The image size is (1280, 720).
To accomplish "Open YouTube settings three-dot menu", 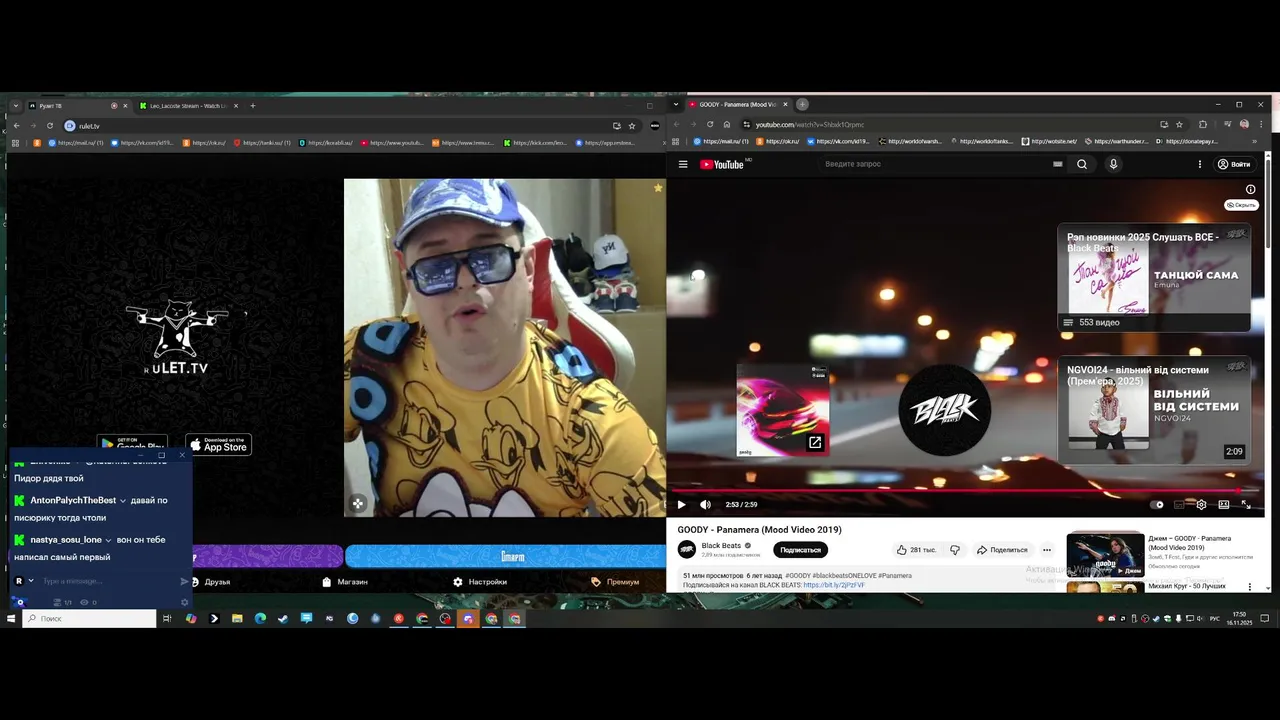I will tap(1200, 164).
